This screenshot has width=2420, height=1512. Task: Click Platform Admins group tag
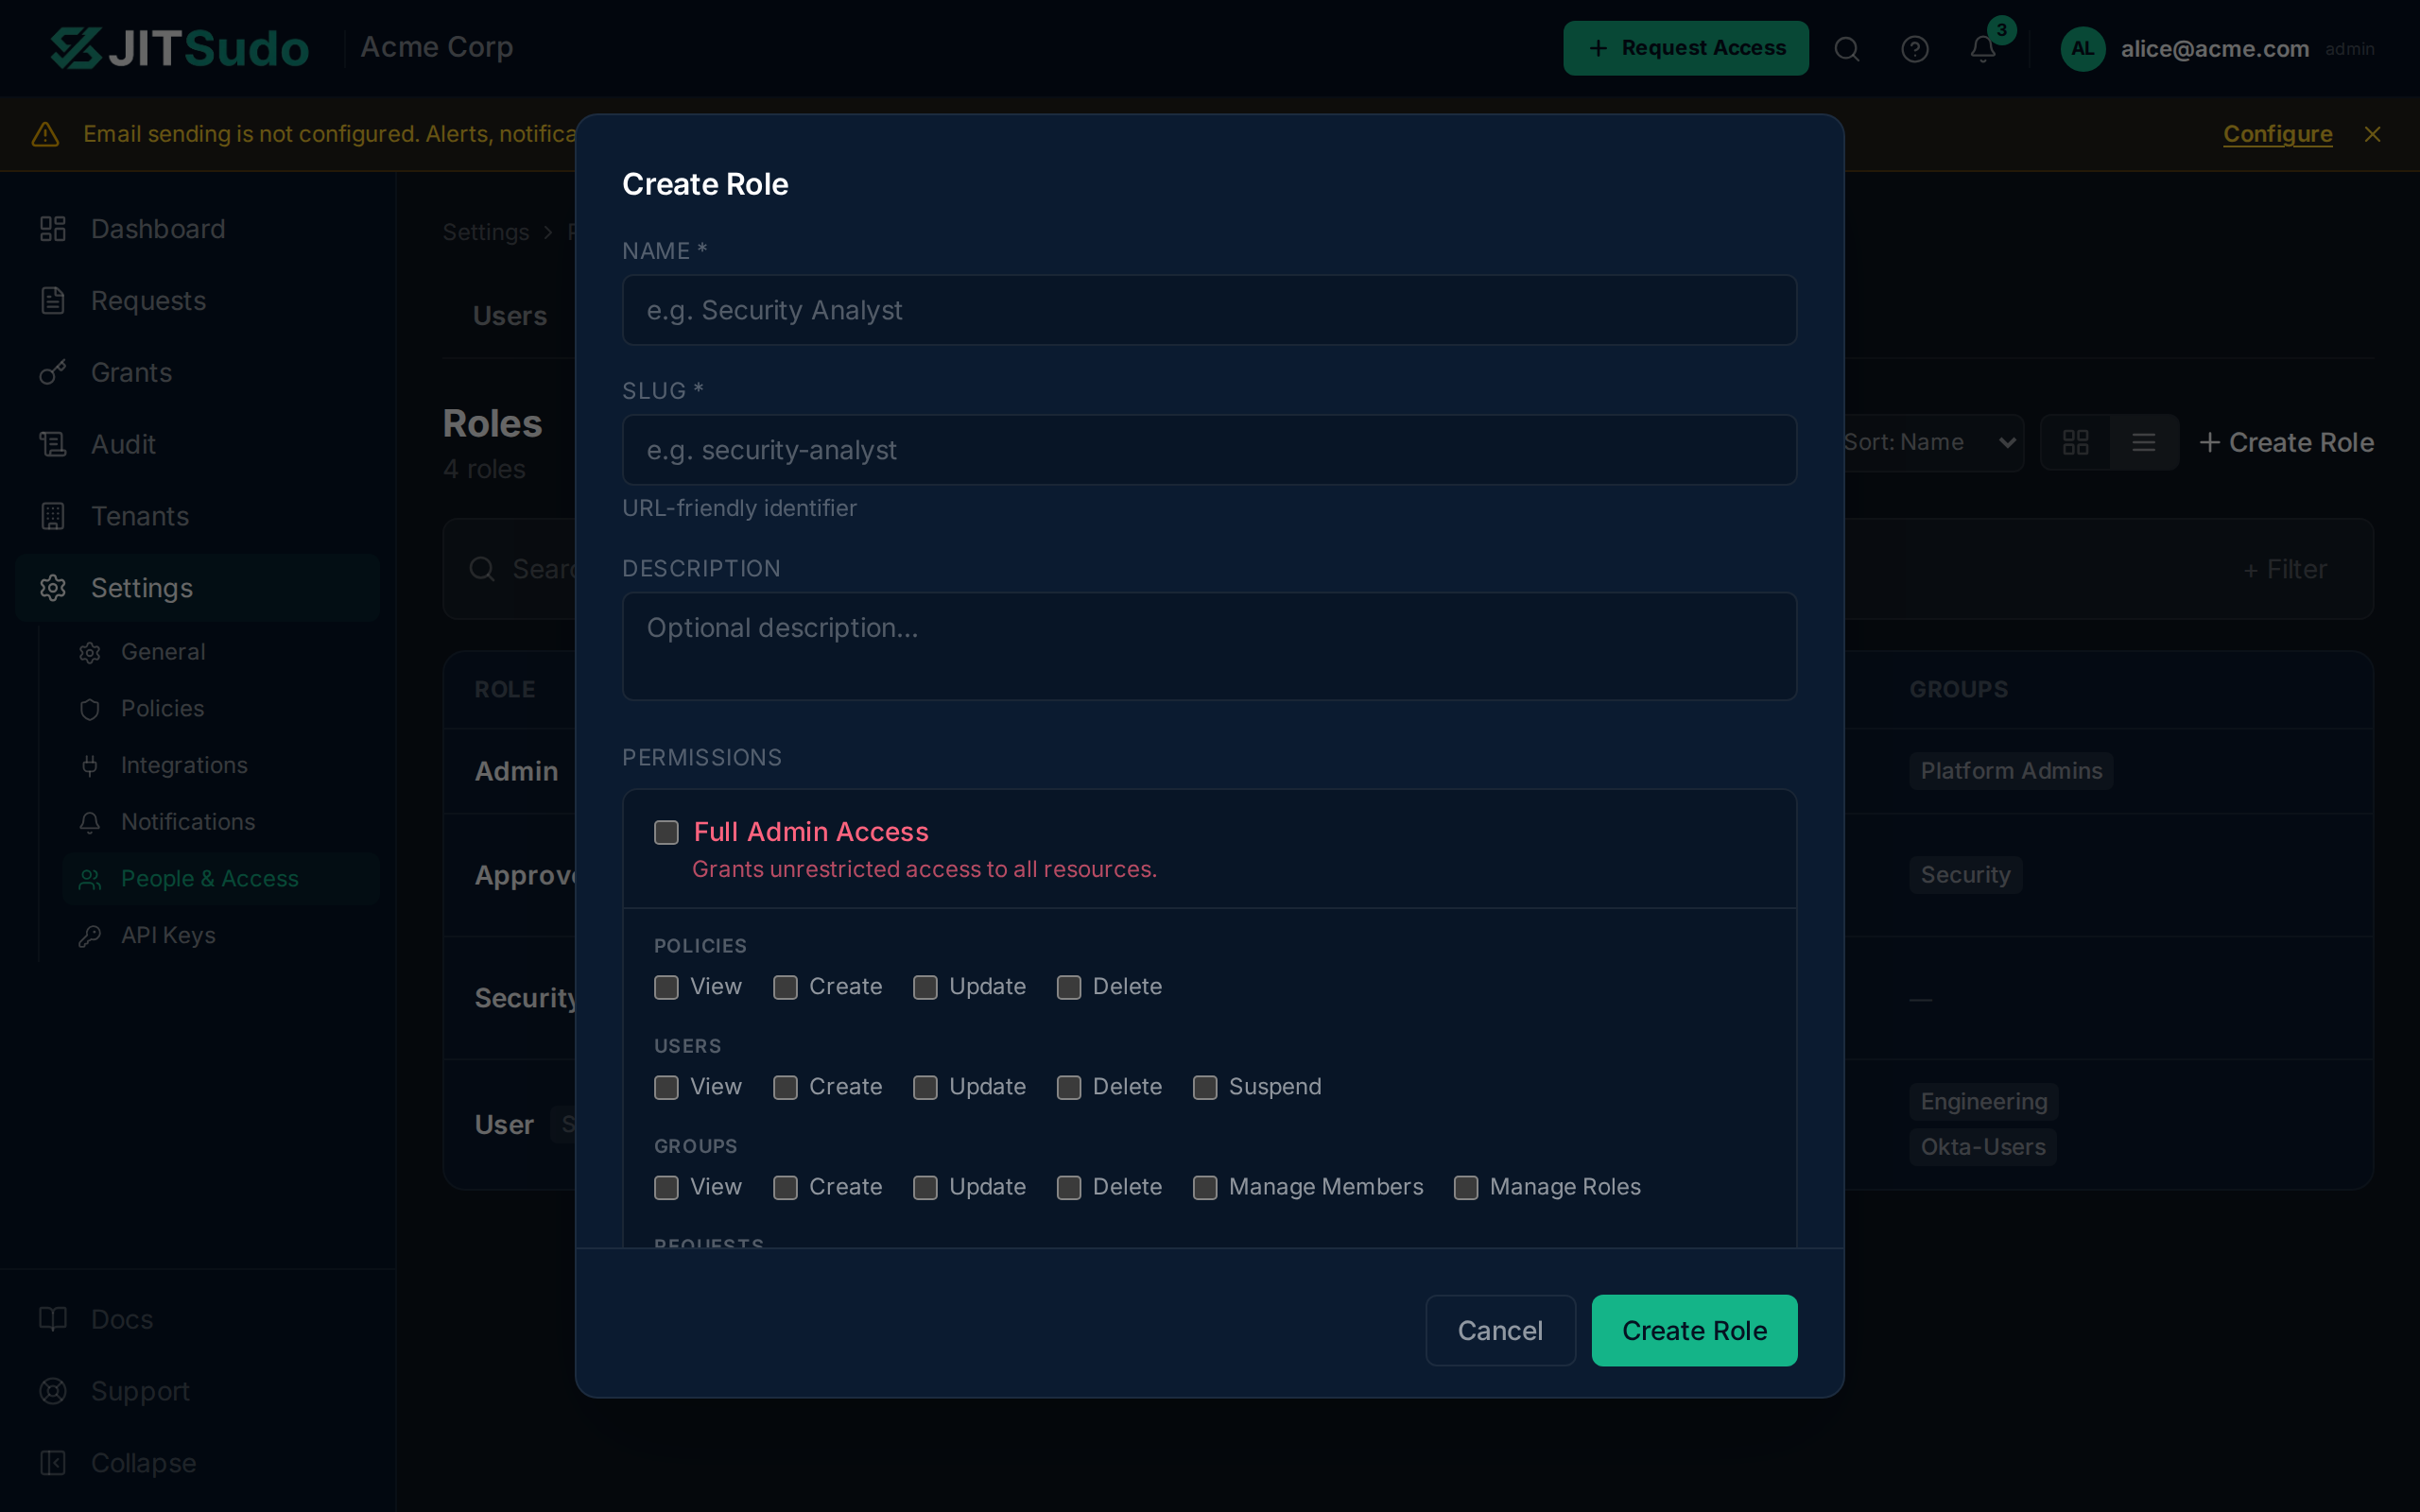point(2011,771)
